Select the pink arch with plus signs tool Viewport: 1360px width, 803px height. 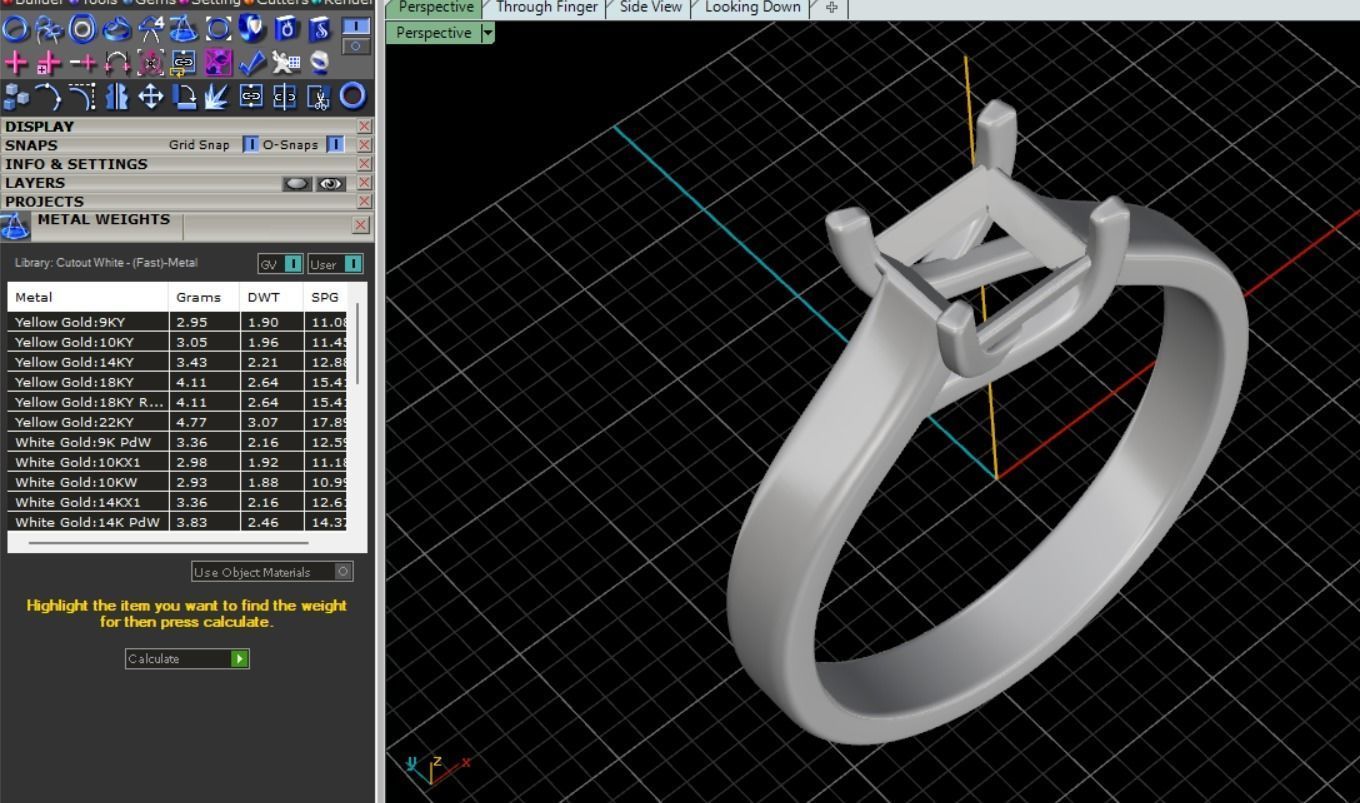coord(116,63)
